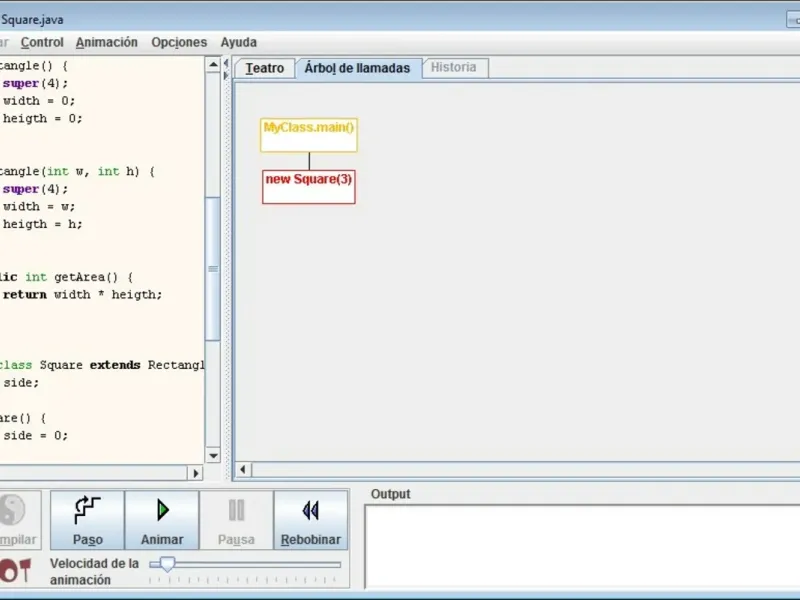
Task: Collapse the code pane with the splitter's left arrow
Action: 226,63
